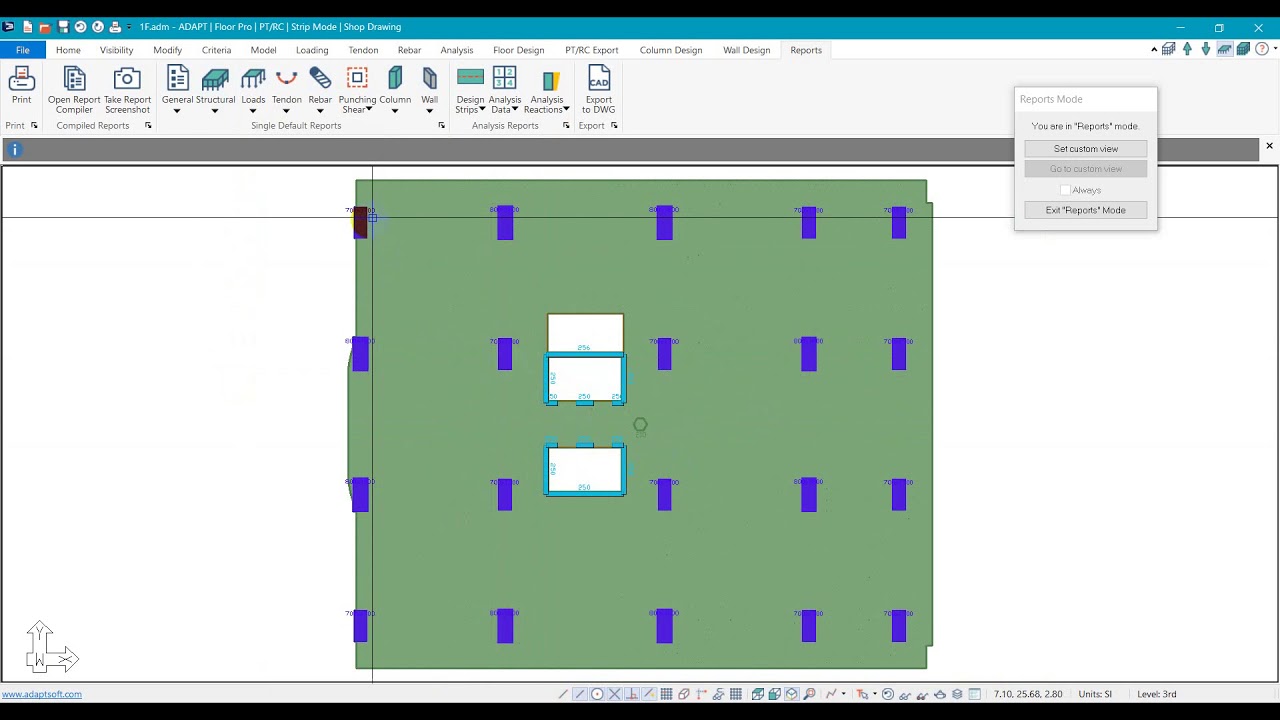Click the Open folder icon in title bar
This screenshot has width=1280, height=720.
point(44,27)
